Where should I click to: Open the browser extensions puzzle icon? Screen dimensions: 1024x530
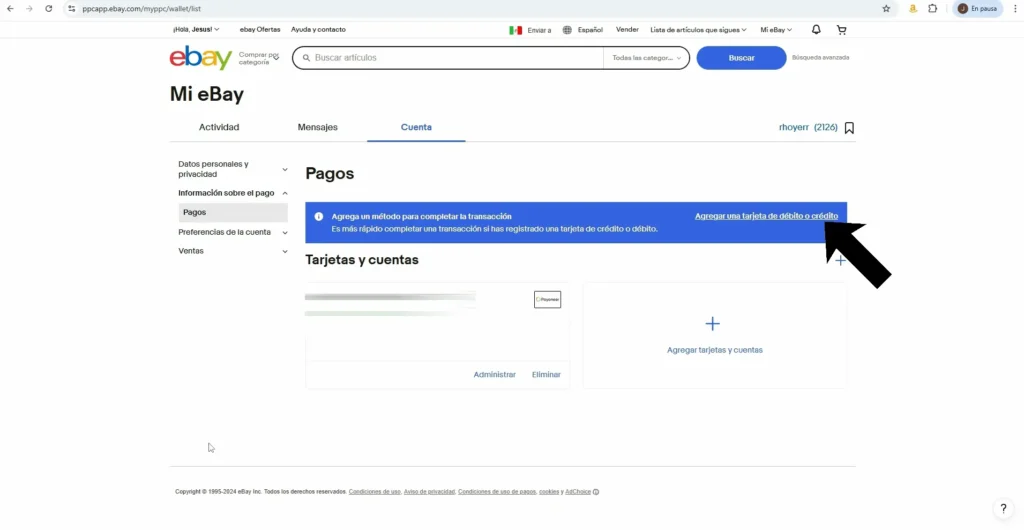933,8
